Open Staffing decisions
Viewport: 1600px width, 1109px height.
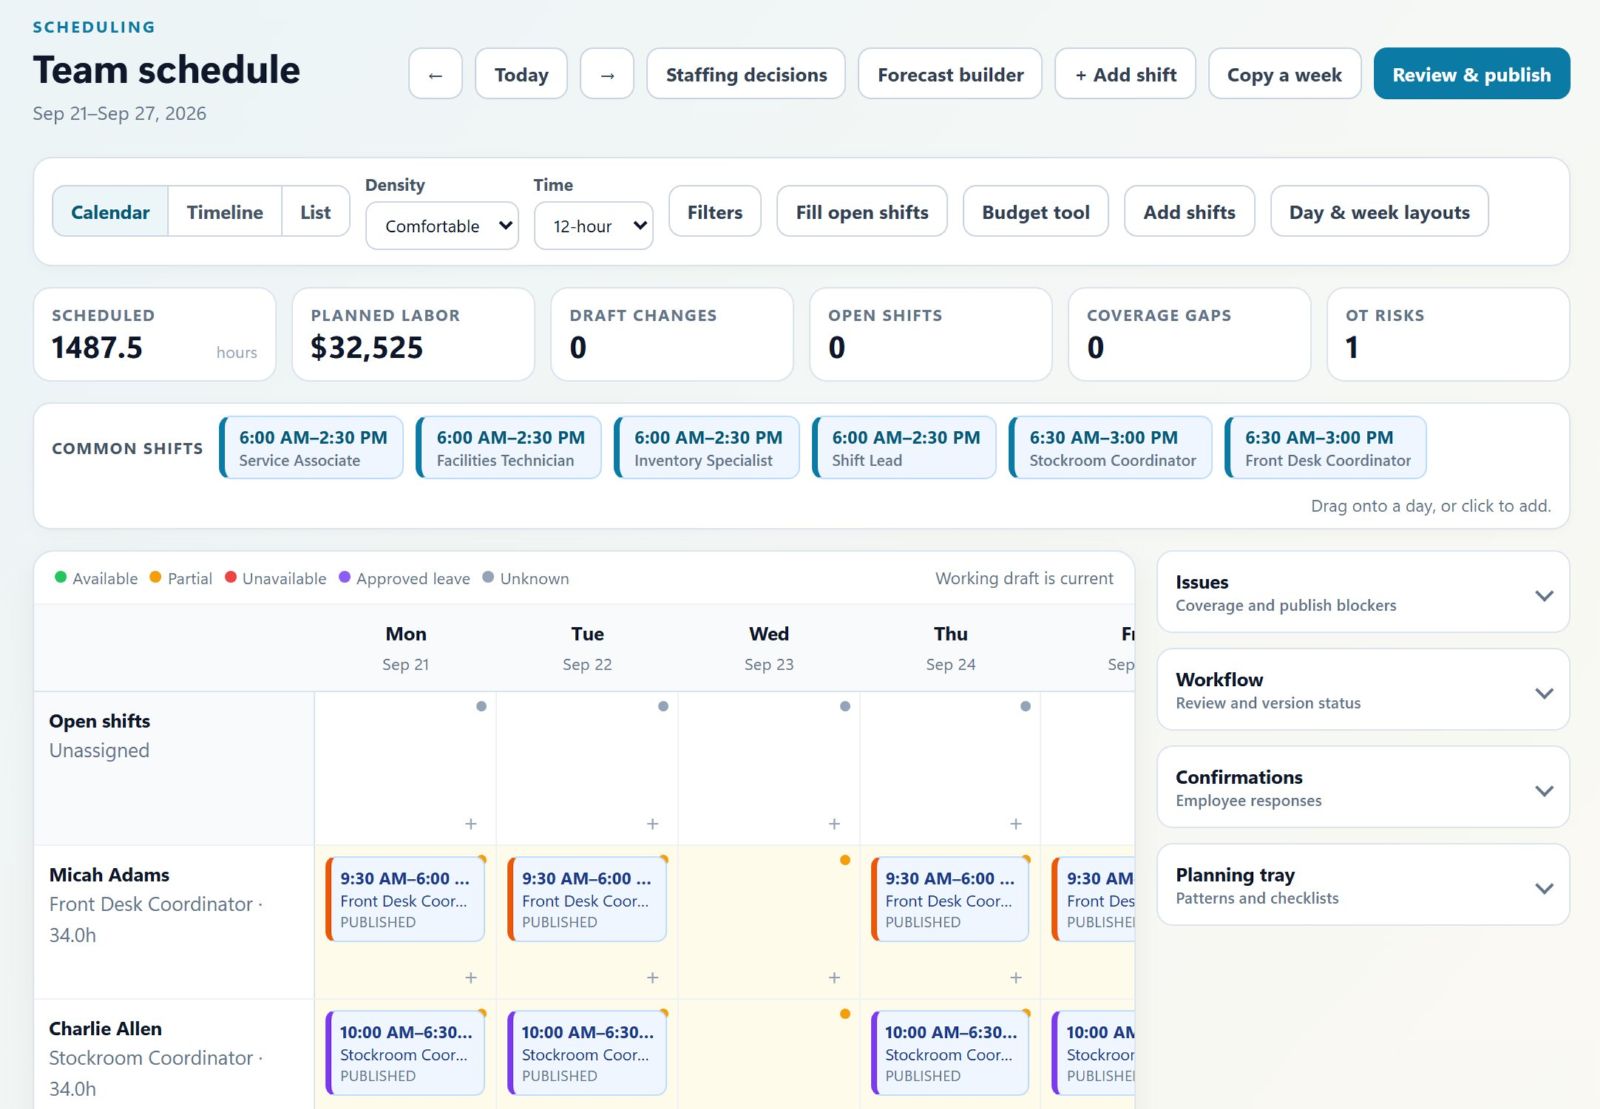(x=746, y=74)
